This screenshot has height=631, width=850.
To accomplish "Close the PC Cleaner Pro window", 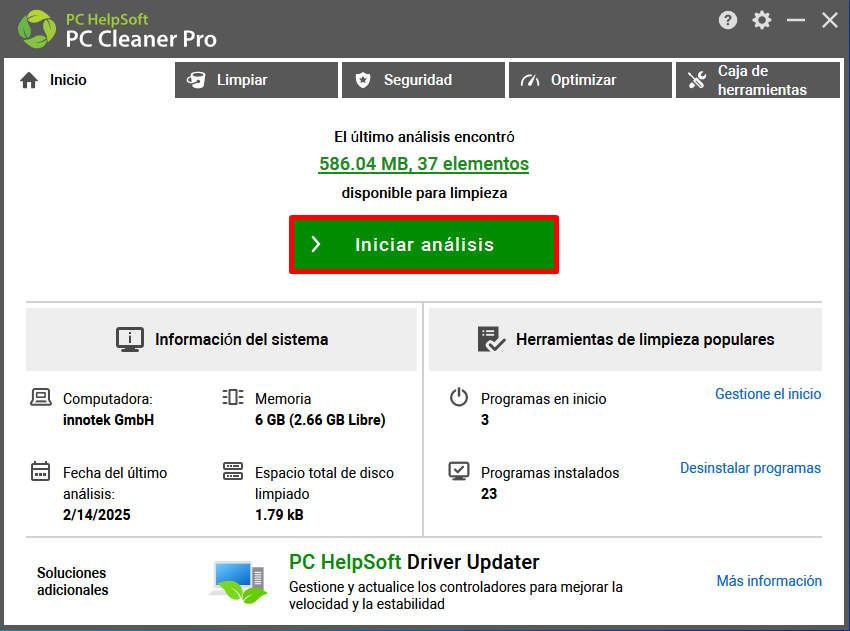I will [829, 21].
